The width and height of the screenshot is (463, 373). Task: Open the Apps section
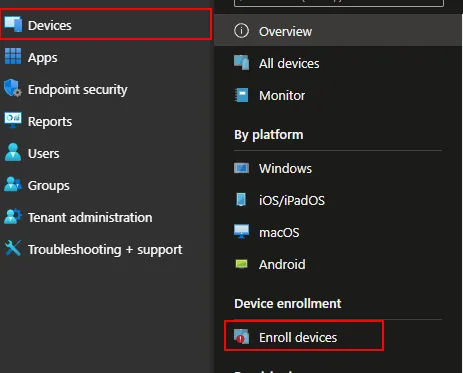pyautogui.click(x=43, y=57)
